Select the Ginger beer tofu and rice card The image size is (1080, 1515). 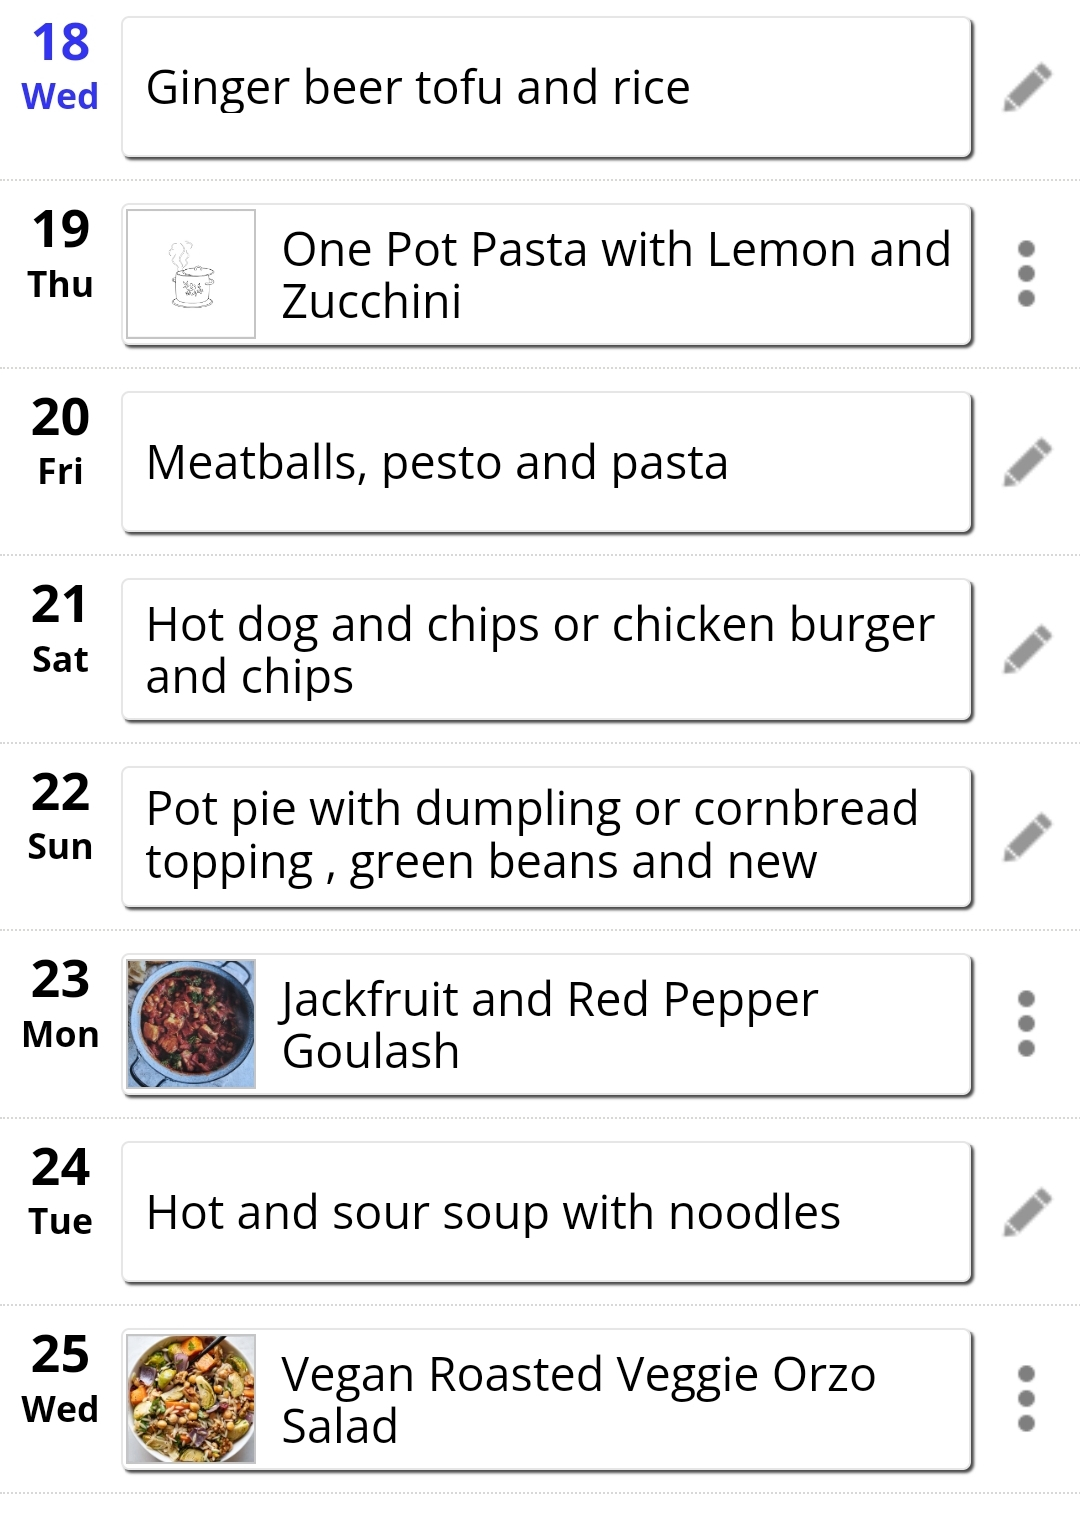[x=547, y=87]
